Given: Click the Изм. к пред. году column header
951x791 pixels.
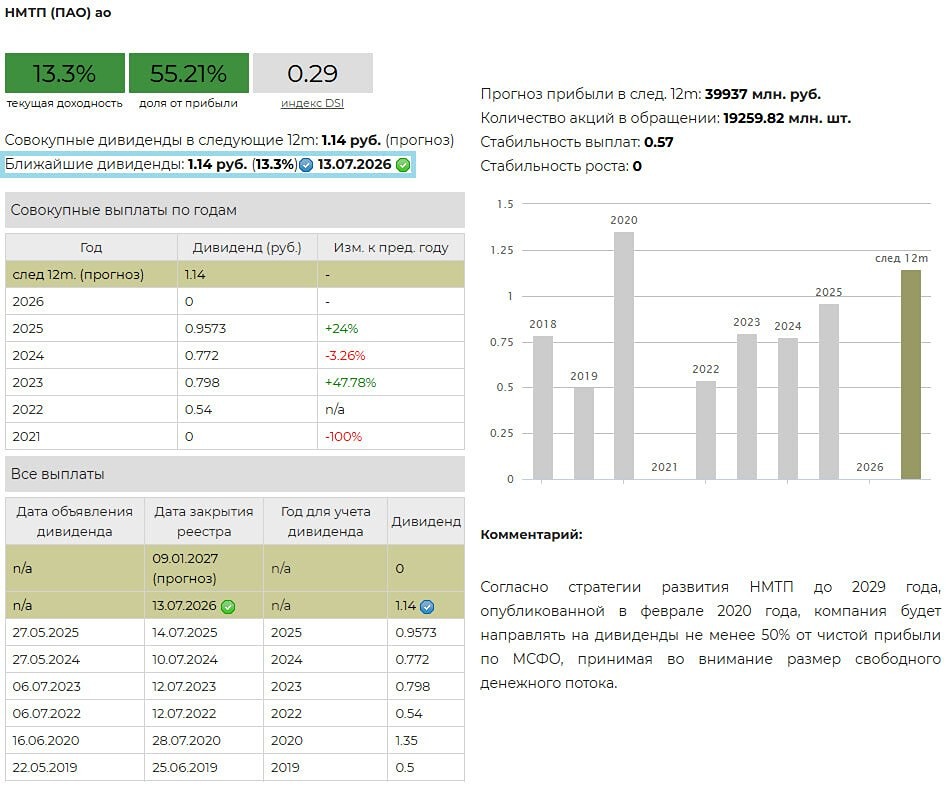Looking at the screenshot, I should pos(391,247).
